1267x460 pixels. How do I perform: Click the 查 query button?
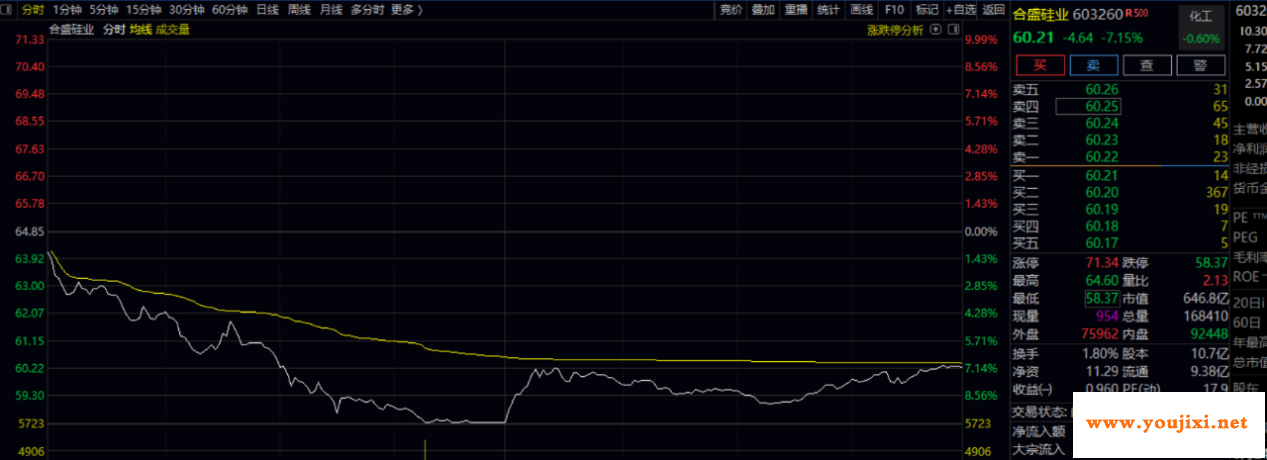[x=1147, y=65]
